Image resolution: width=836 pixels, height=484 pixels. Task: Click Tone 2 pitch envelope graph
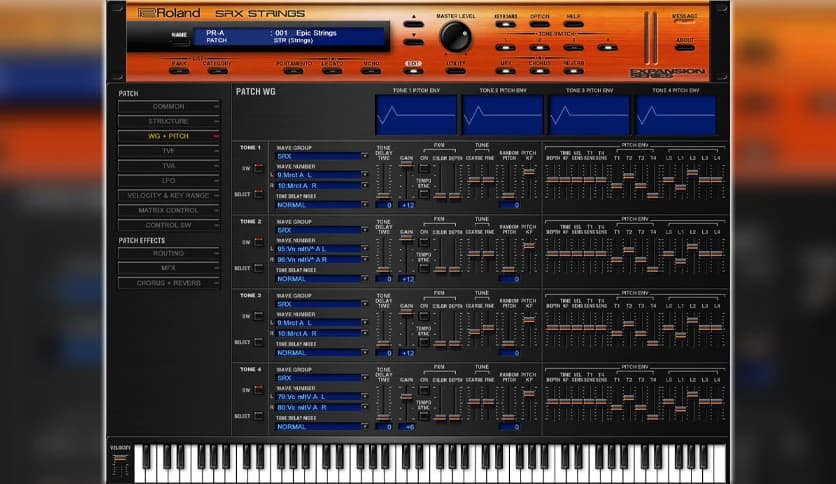pyautogui.click(x=503, y=115)
